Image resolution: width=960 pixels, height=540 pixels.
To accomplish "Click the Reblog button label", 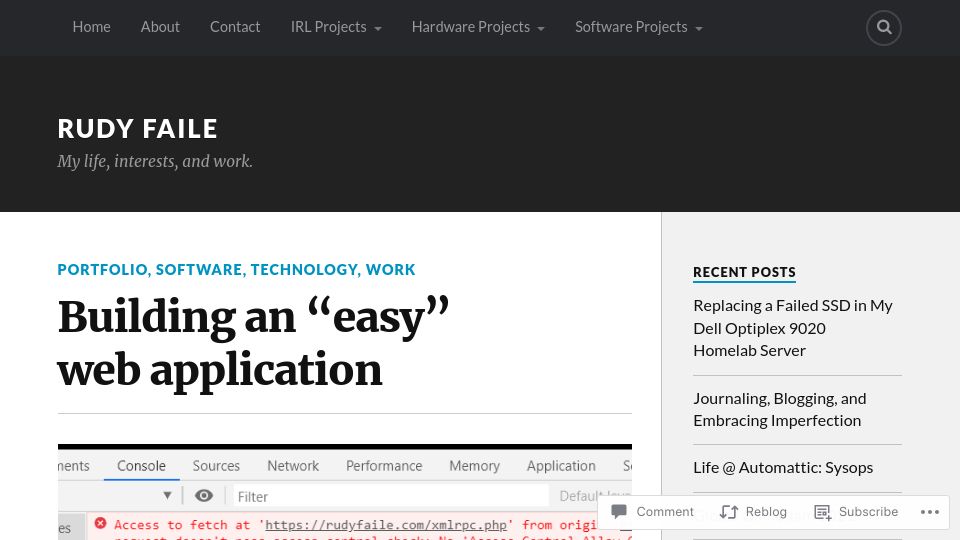I will pyautogui.click(x=766, y=512).
